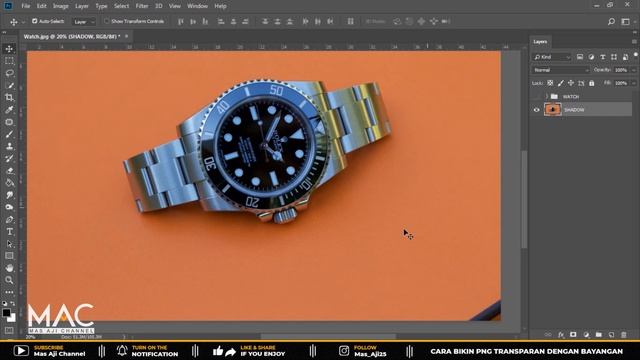This screenshot has height=360, width=640.
Task: Close the Watch.jpg document tab
Action: pos(127,36)
